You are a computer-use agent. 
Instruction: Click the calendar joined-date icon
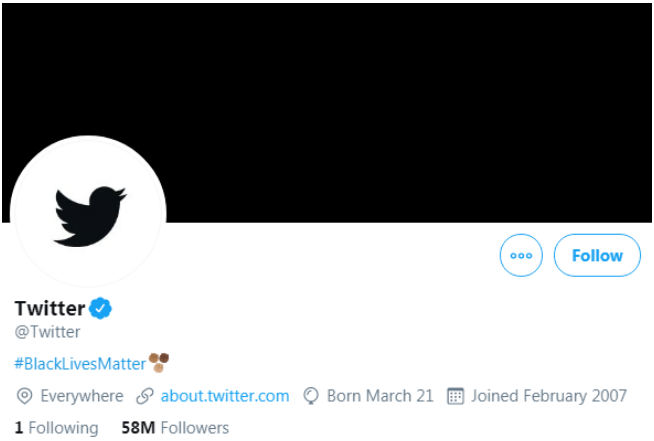point(455,396)
